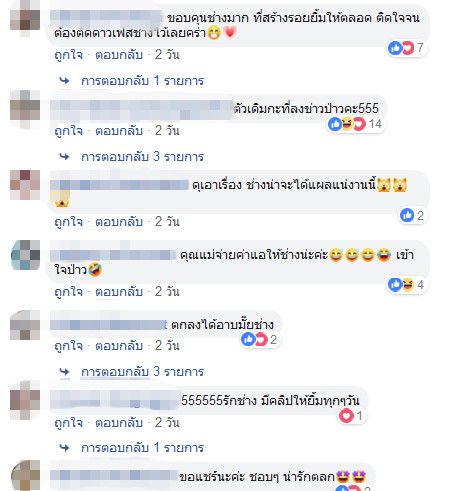The width and height of the screenshot is (460, 491).
Task: Expand การตอบกลับ 3 รายการ under ตกลงได้อาบมั้ยช่าง comment
Action: point(142,371)
